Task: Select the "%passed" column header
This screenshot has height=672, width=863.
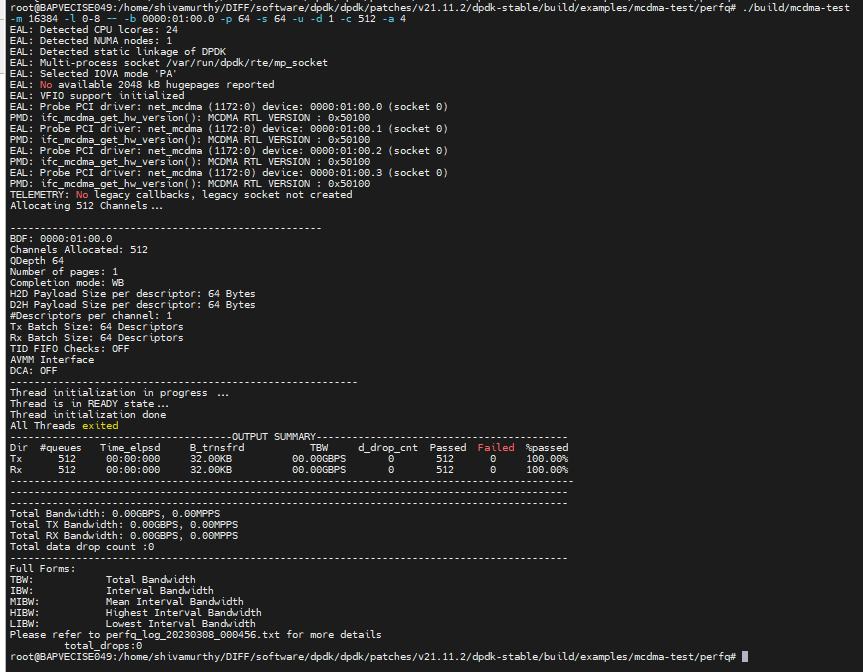Action: (x=547, y=448)
